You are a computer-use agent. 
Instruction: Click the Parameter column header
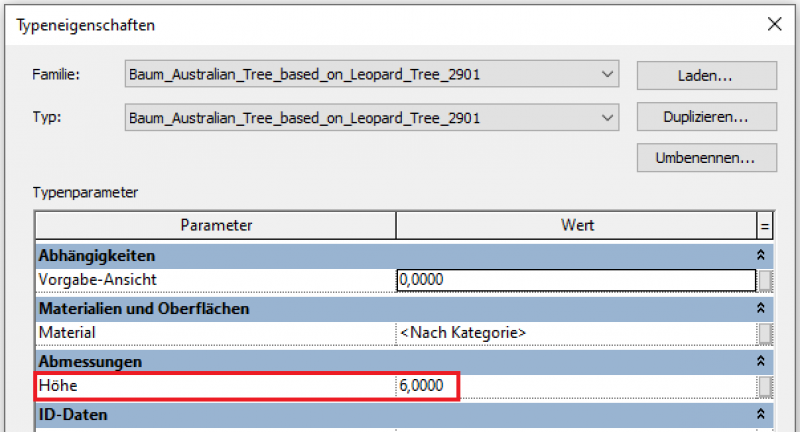point(216,225)
